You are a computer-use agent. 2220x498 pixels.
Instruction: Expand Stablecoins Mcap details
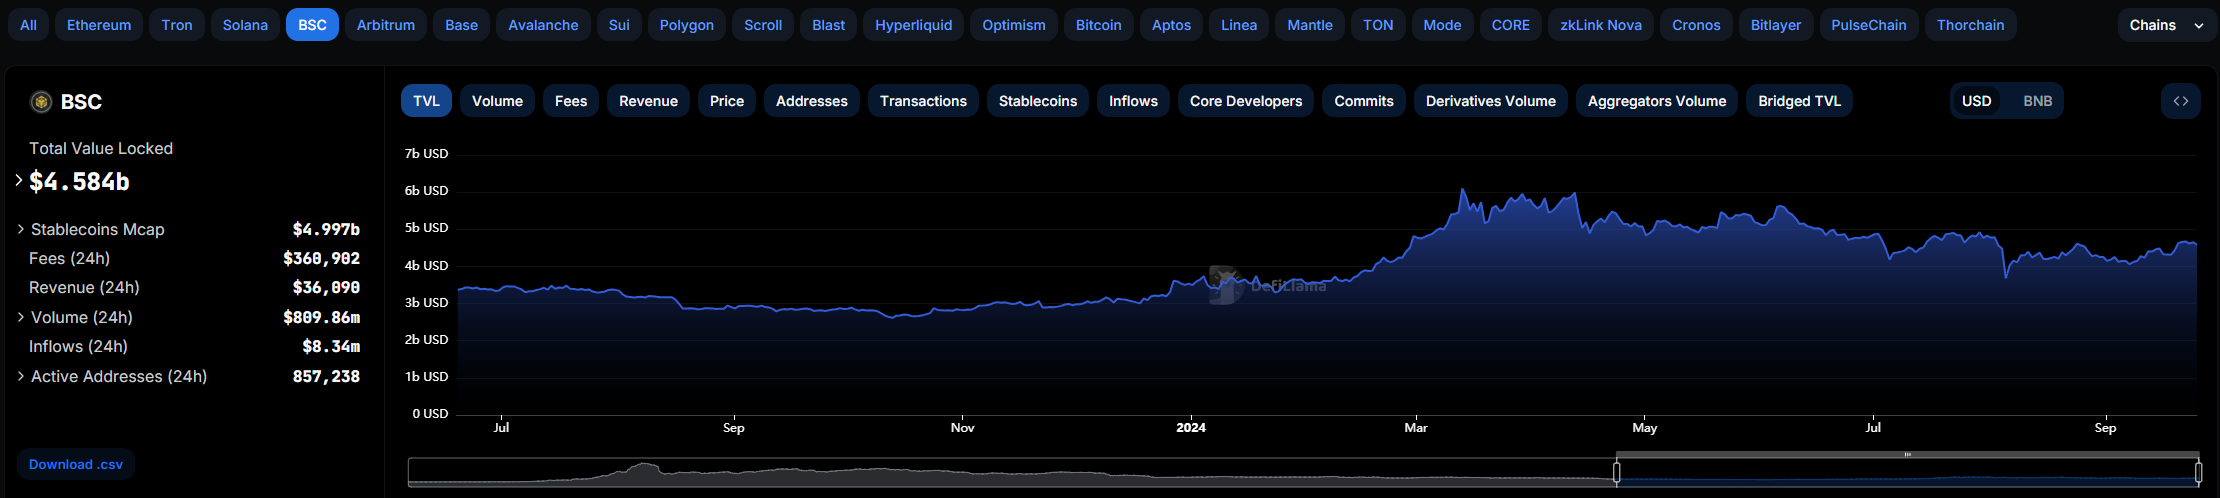click(x=20, y=229)
